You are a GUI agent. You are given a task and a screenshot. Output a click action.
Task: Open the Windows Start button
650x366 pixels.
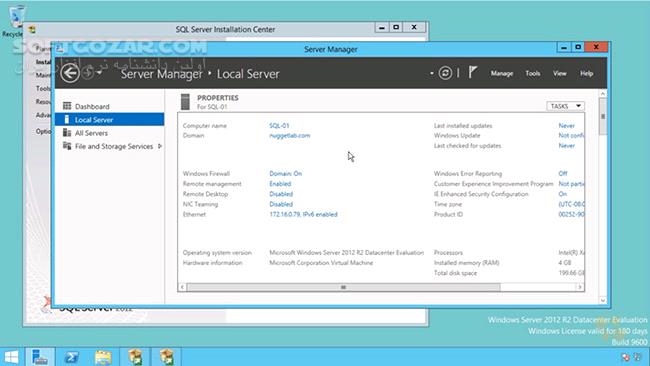click(11, 357)
